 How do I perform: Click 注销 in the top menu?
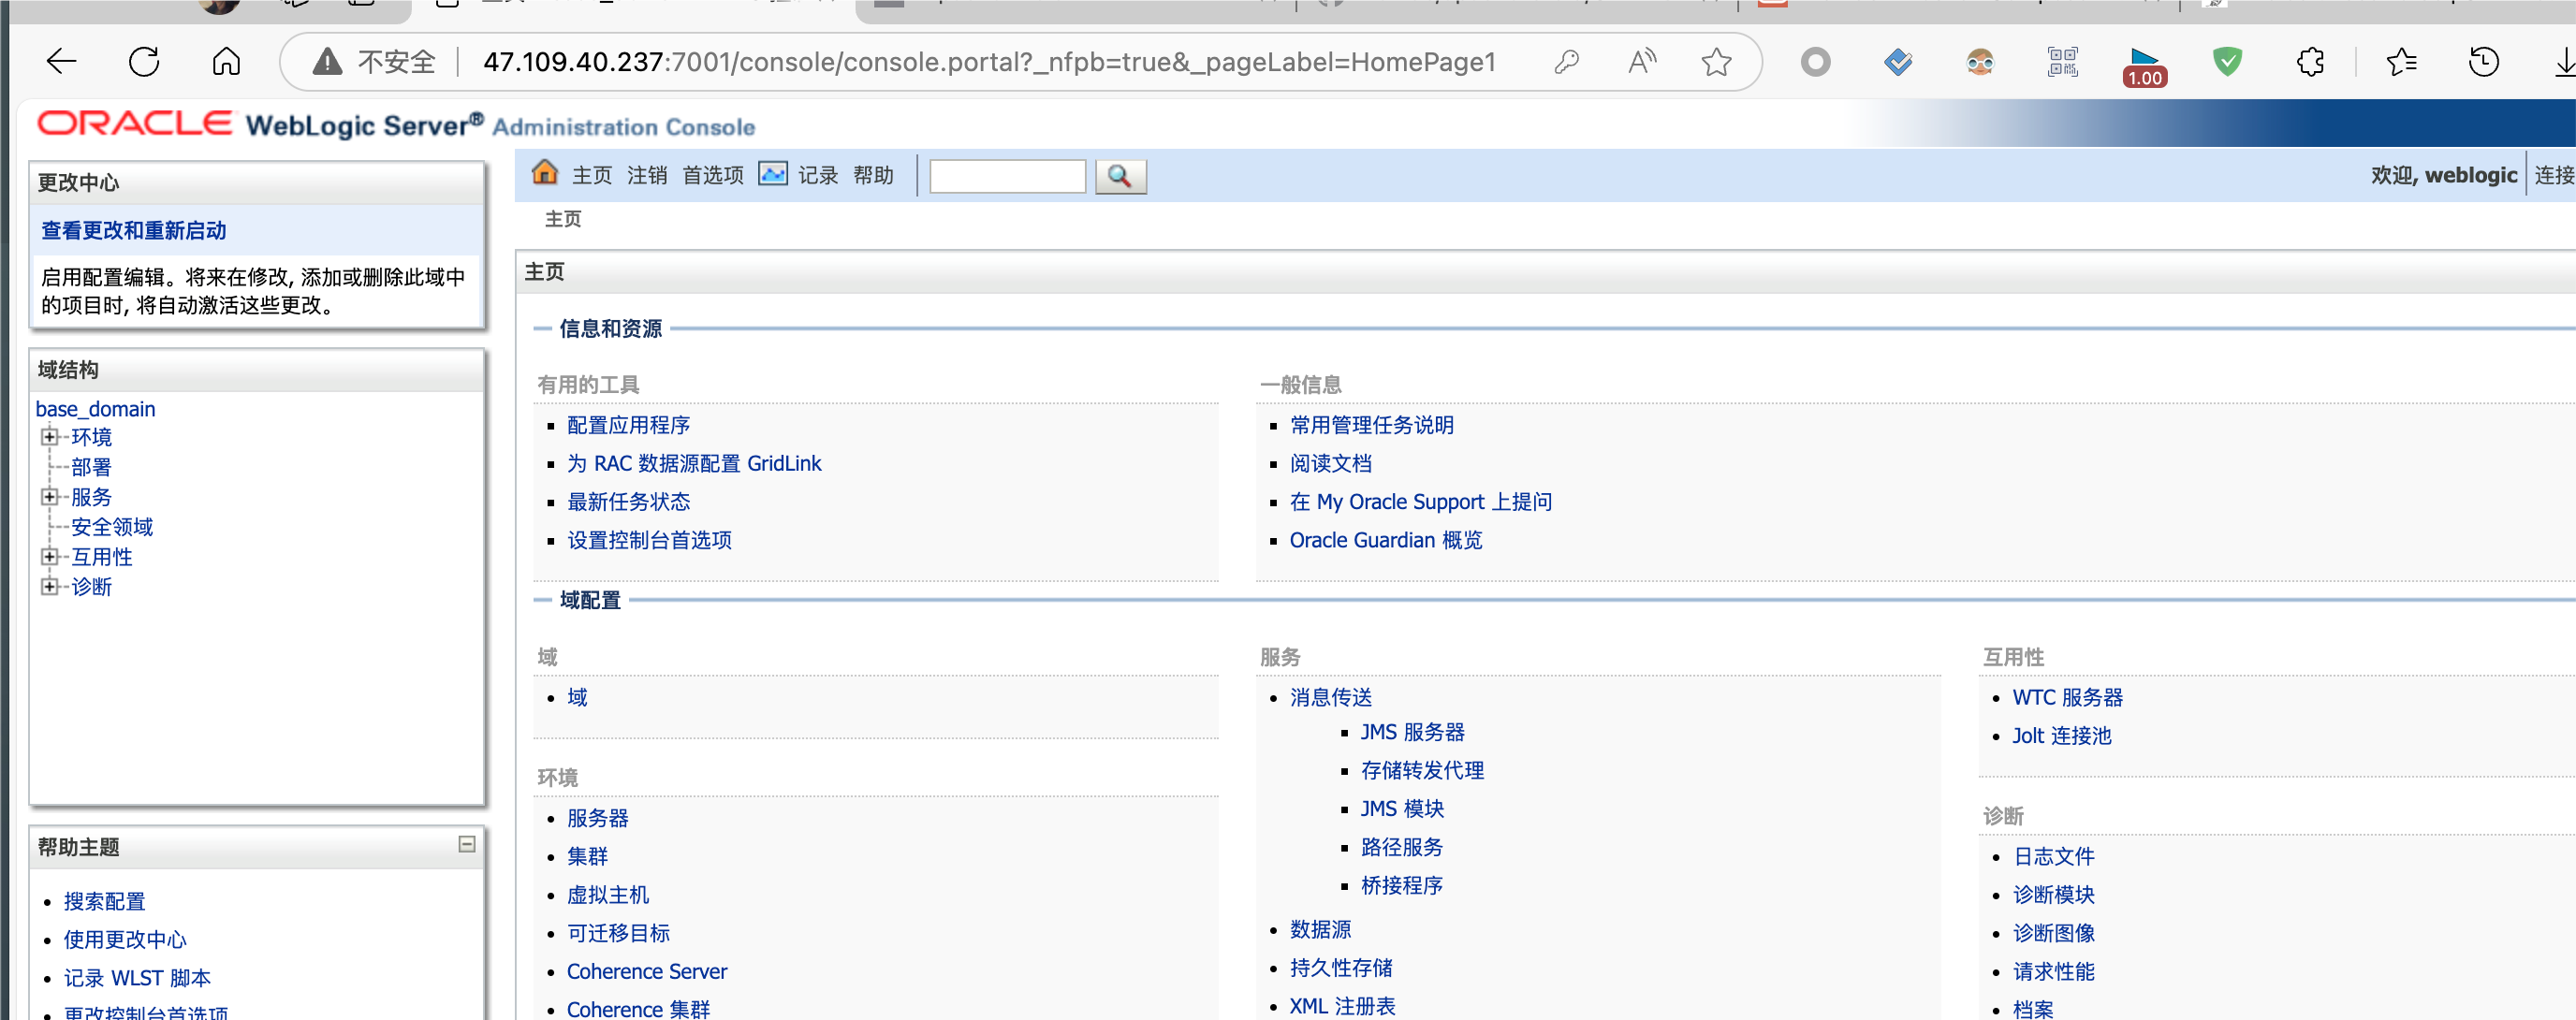coord(646,176)
